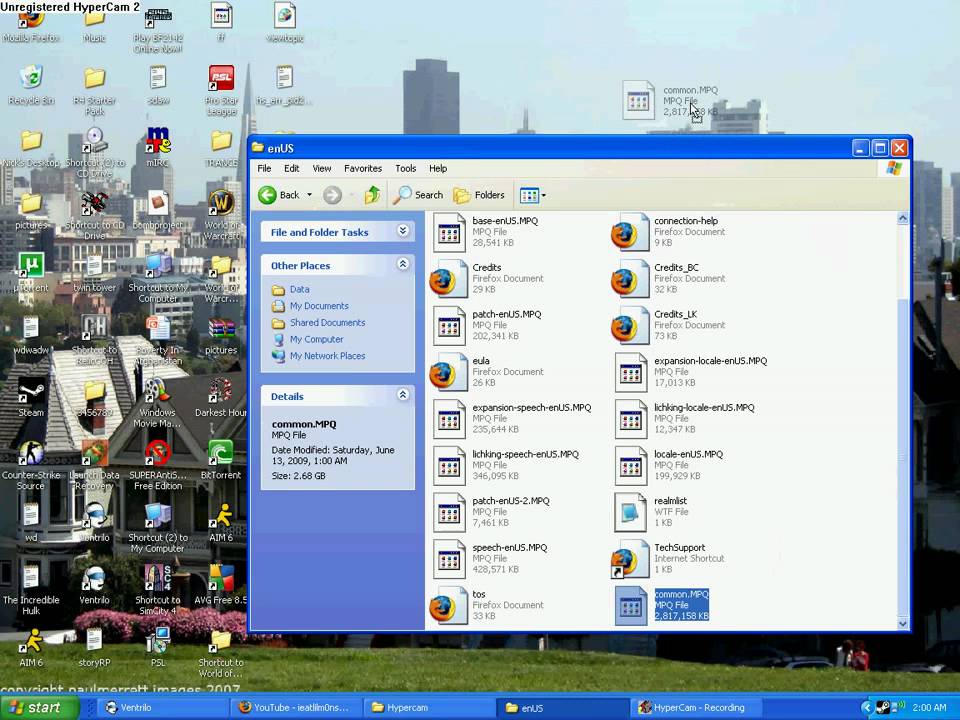Image resolution: width=960 pixels, height=720 pixels.
Task: Select highlighted common.MPQ file icon in enUS window
Action: 631,605
